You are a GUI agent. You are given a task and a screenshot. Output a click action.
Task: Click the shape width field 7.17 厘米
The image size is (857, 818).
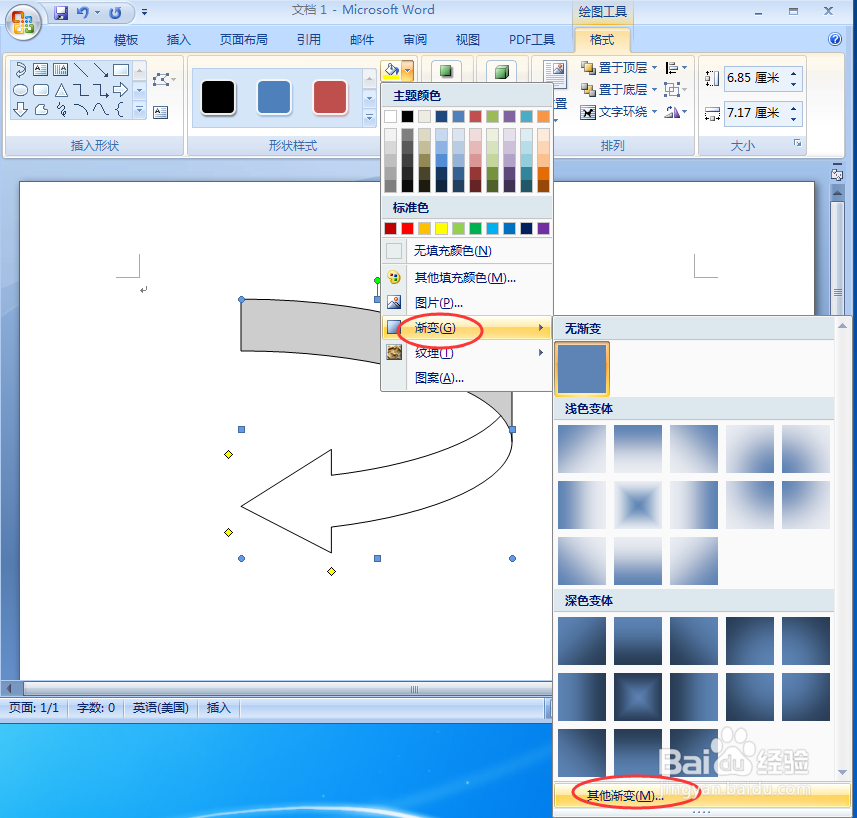(x=755, y=113)
